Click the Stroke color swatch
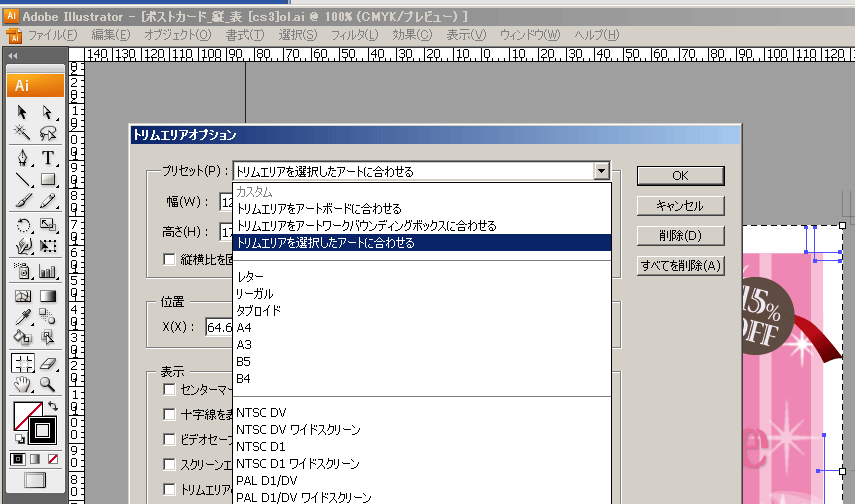This screenshot has width=855, height=504. (x=43, y=430)
